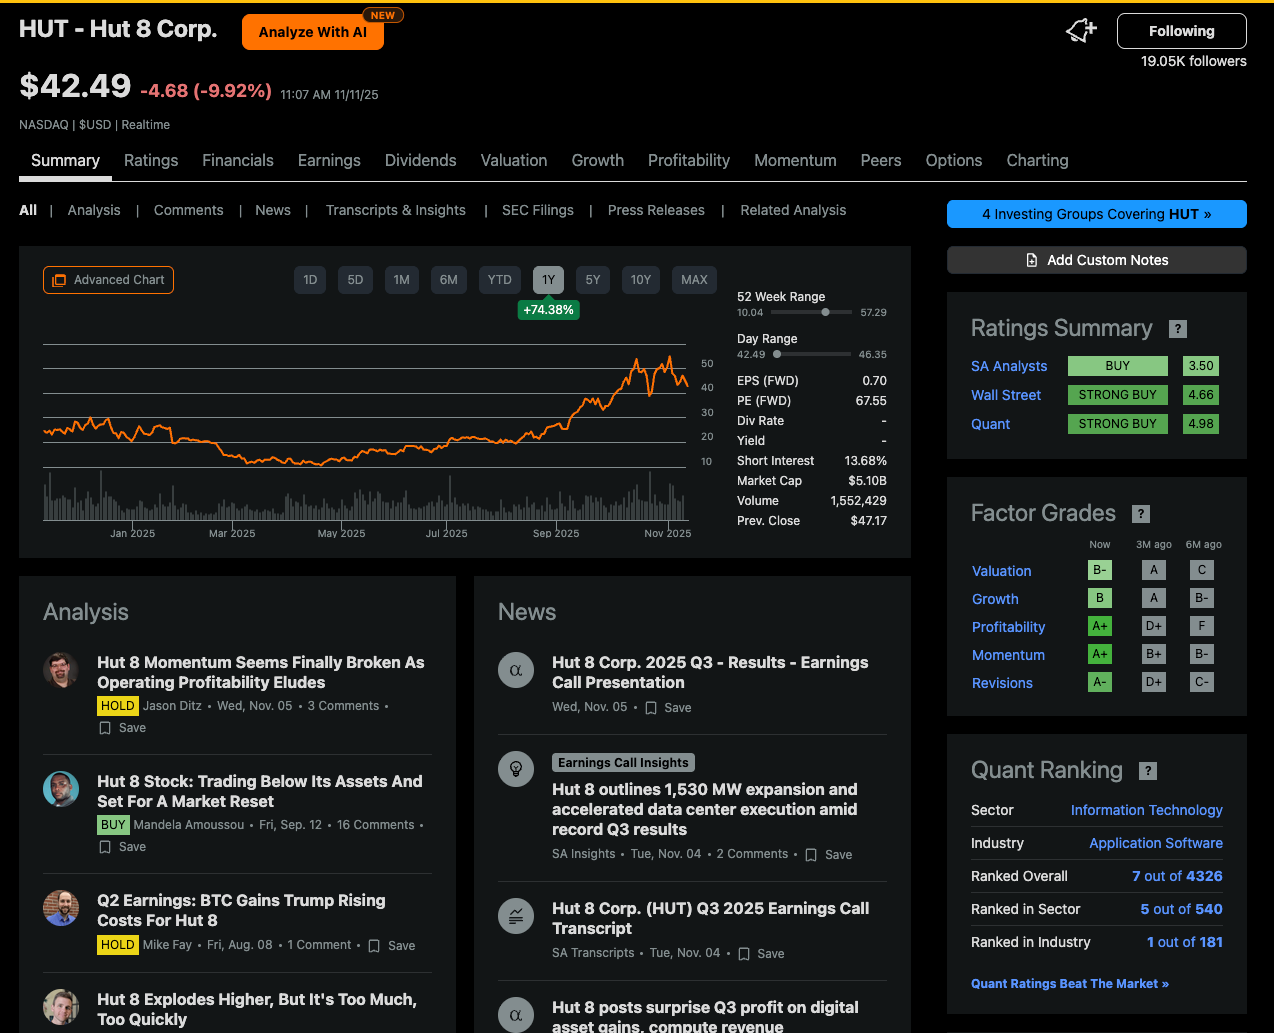
Task: Open Quant Ranking help question mark
Action: [x=1148, y=771]
